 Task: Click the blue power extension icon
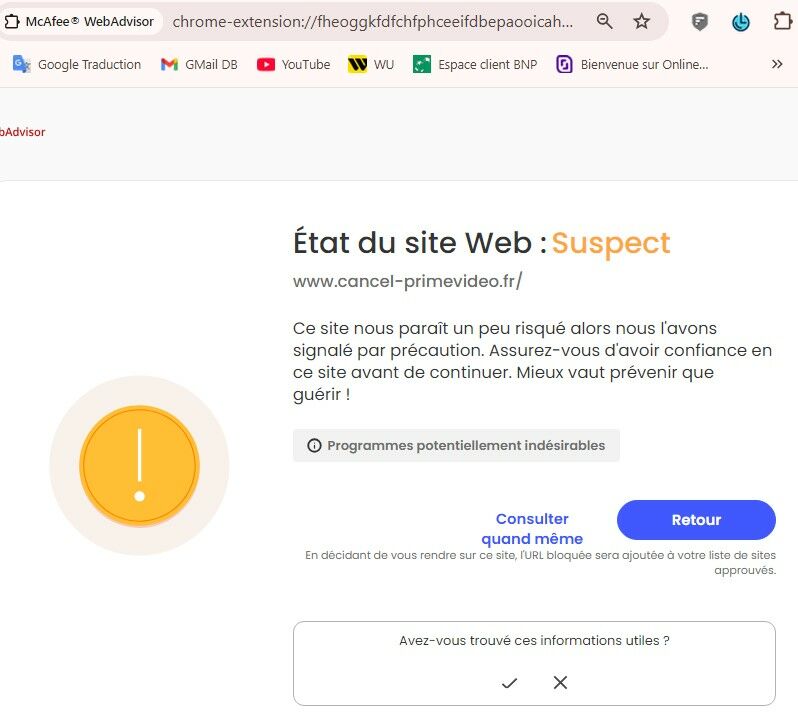[x=740, y=22]
